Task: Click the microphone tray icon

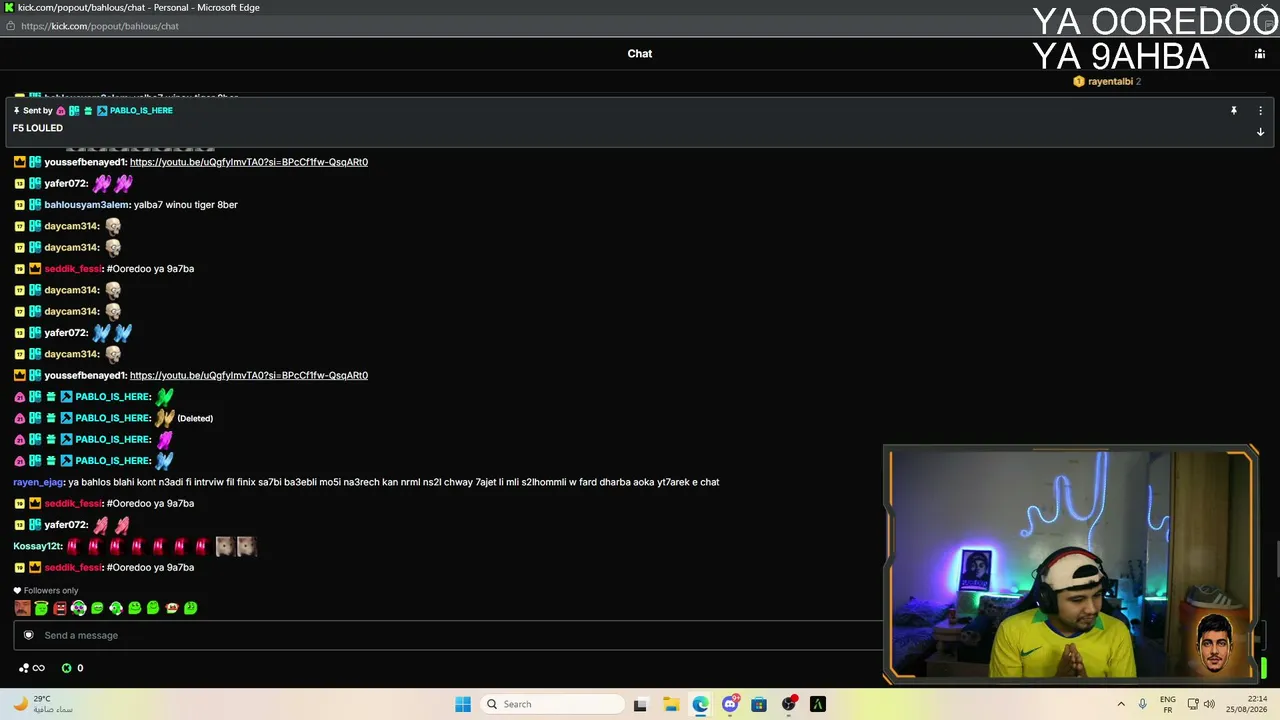Action: click(1143, 704)
